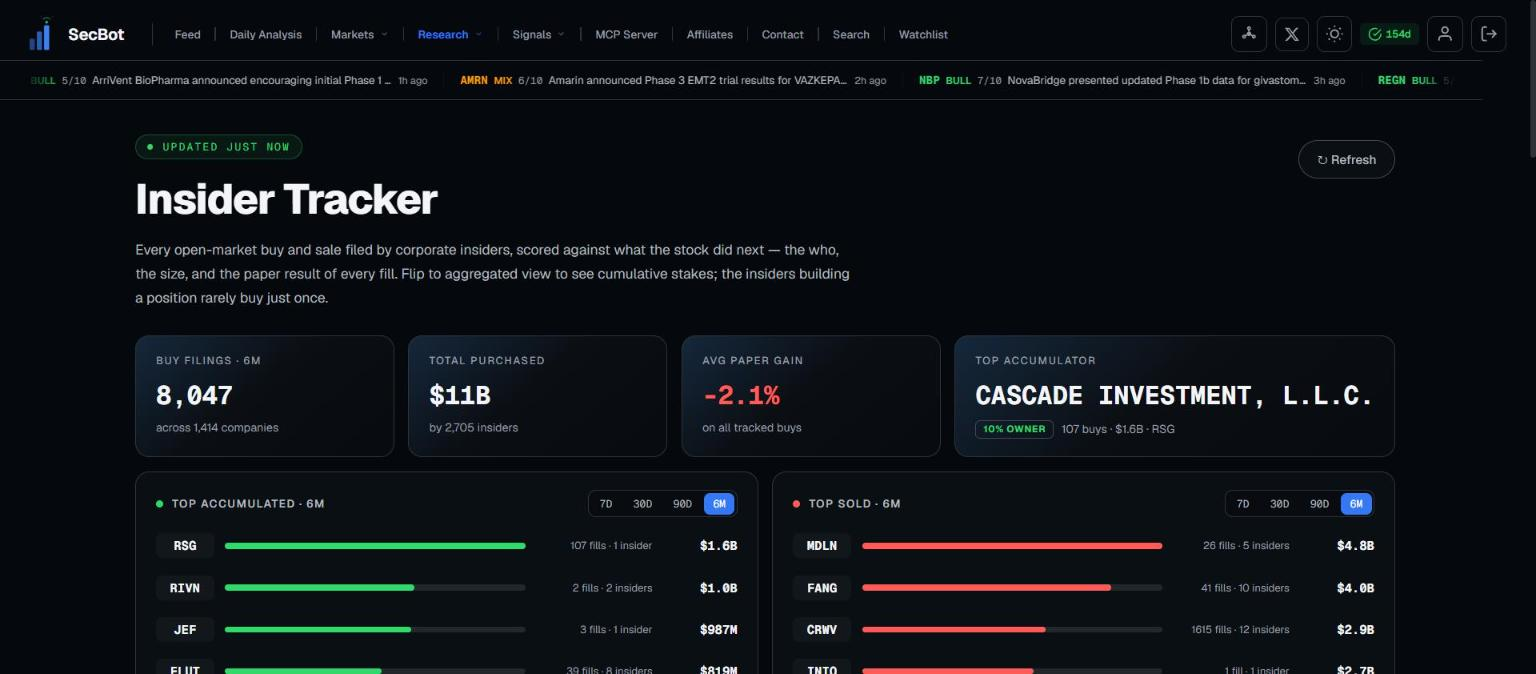Open the NBP NovaBridge ticker headline

1132,80
